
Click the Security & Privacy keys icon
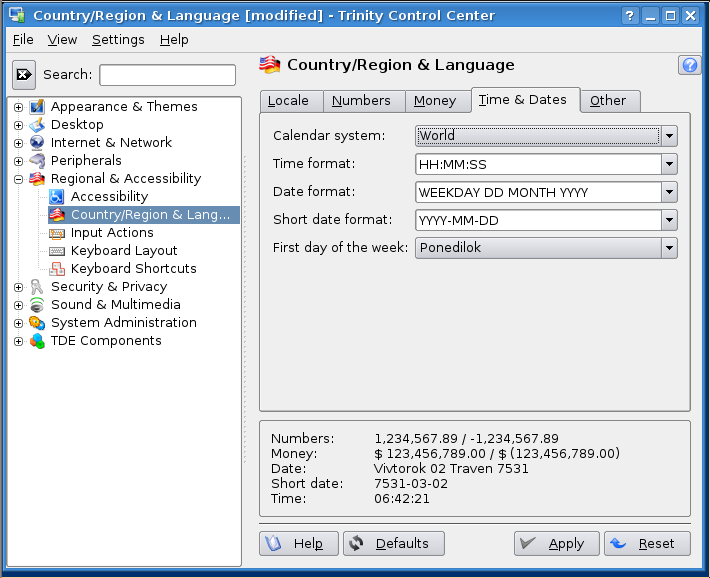(x=37, y=287)
